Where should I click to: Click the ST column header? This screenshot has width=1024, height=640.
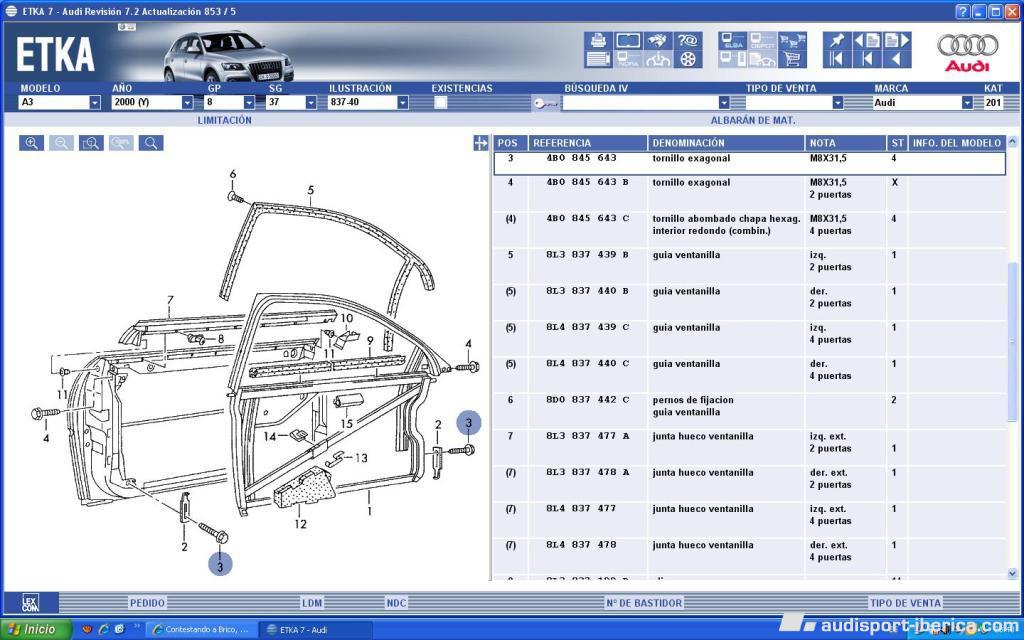click(897, 143)
